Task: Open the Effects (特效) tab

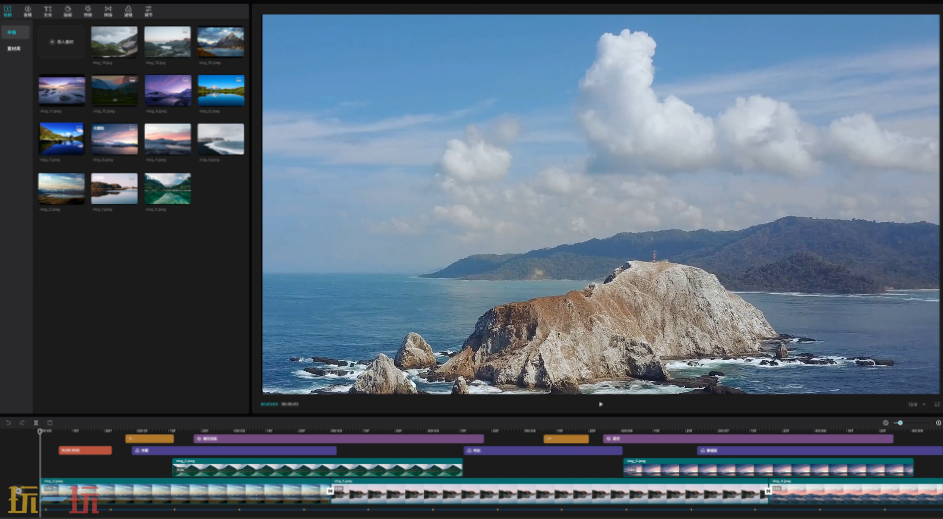Action: click(x=88, y=11)
